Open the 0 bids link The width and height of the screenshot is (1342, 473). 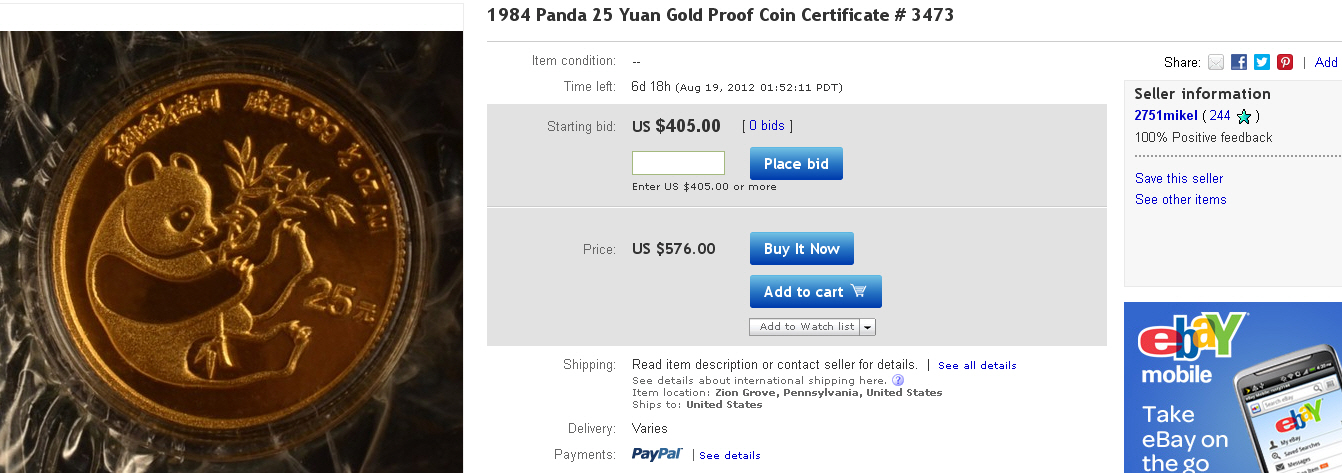(x=767, y=126)
